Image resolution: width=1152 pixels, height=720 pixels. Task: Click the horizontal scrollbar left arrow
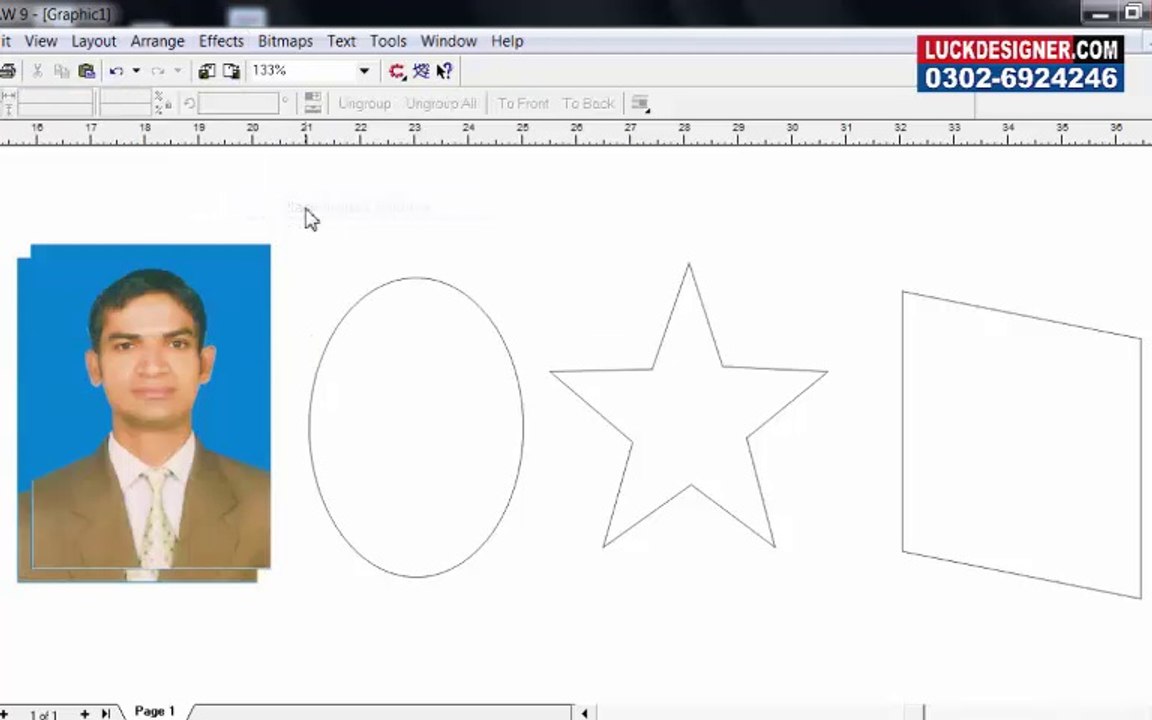coord(585,713)
